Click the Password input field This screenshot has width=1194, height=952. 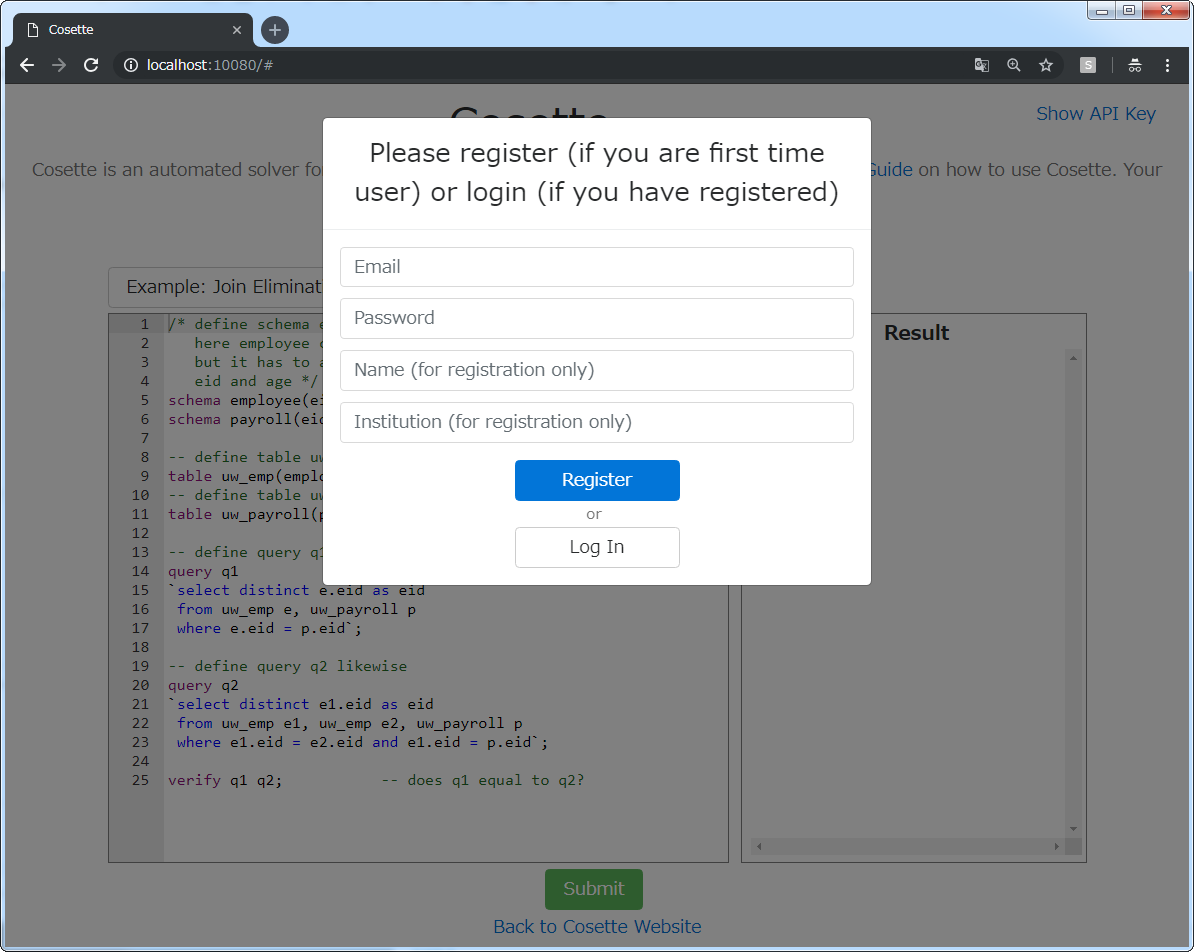coord(597,318)
